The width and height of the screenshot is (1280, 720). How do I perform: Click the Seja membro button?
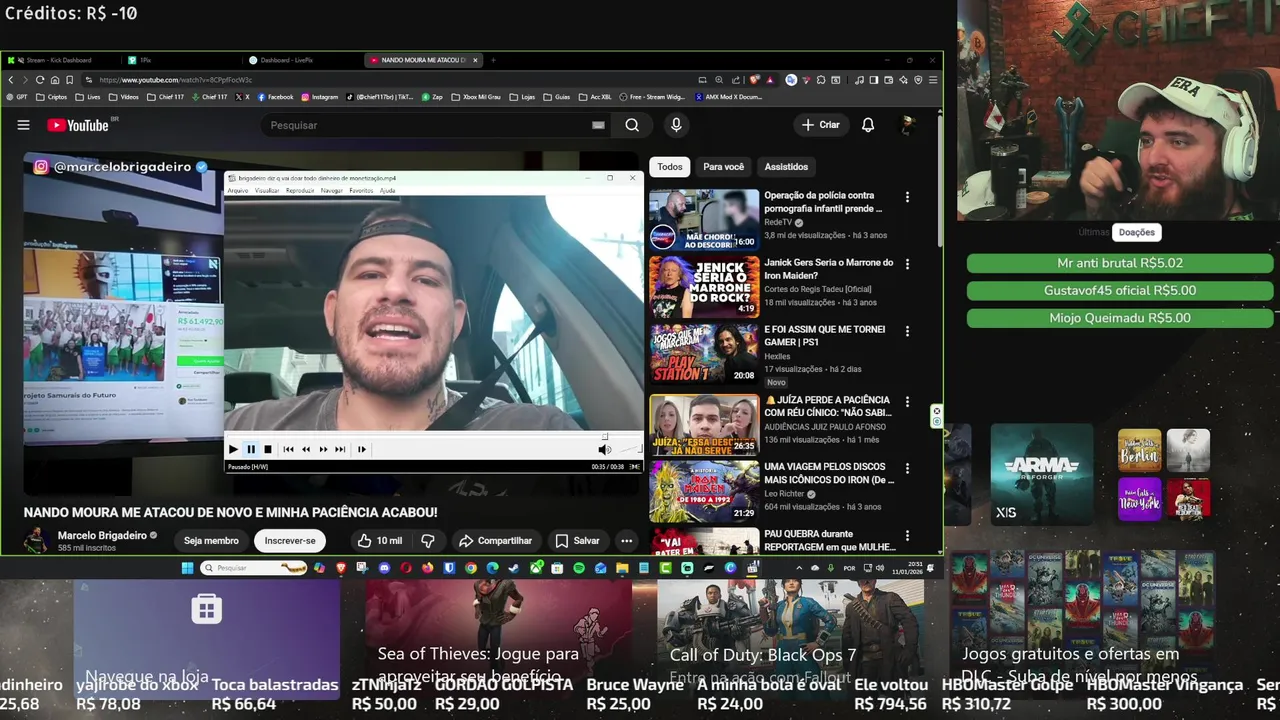pos(211,541)
